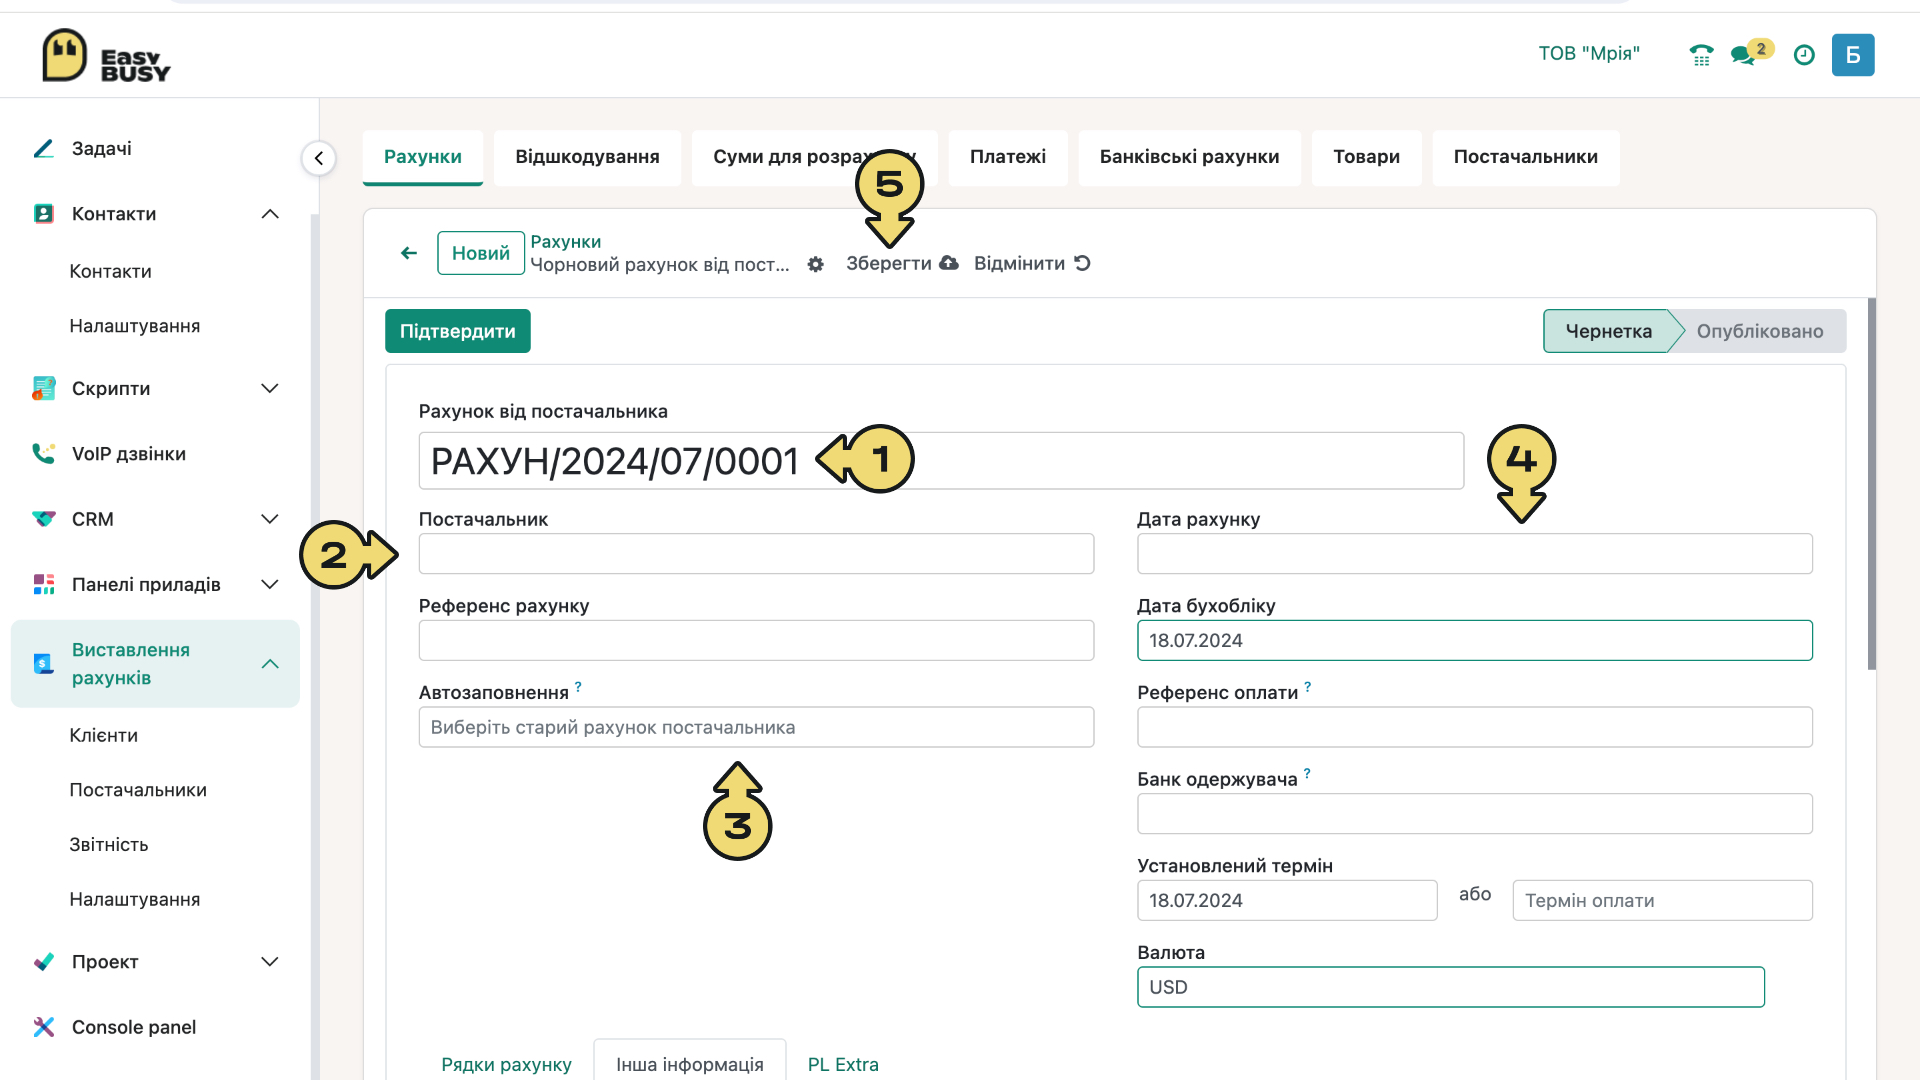The width and height of the screenshot is (1920, 1080).
Task: Open Клієнти in sidebar submenu
Action: 104,736
